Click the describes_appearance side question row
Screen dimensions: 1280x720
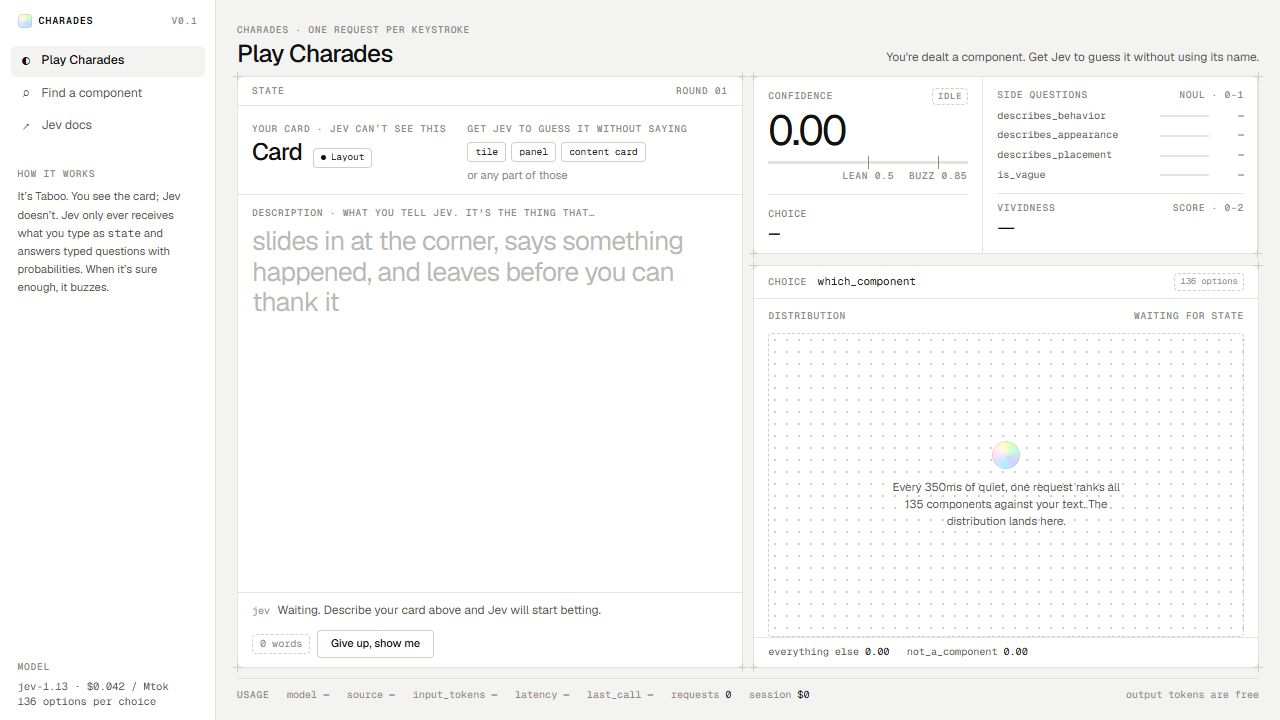pos(1120,135)
